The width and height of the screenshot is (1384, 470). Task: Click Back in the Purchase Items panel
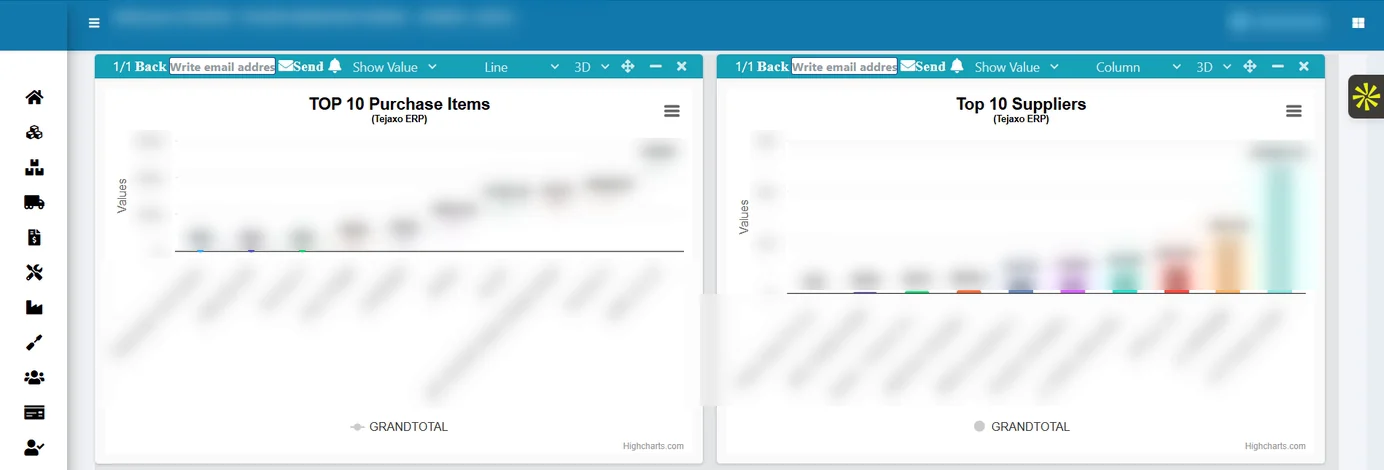[151, 67]
